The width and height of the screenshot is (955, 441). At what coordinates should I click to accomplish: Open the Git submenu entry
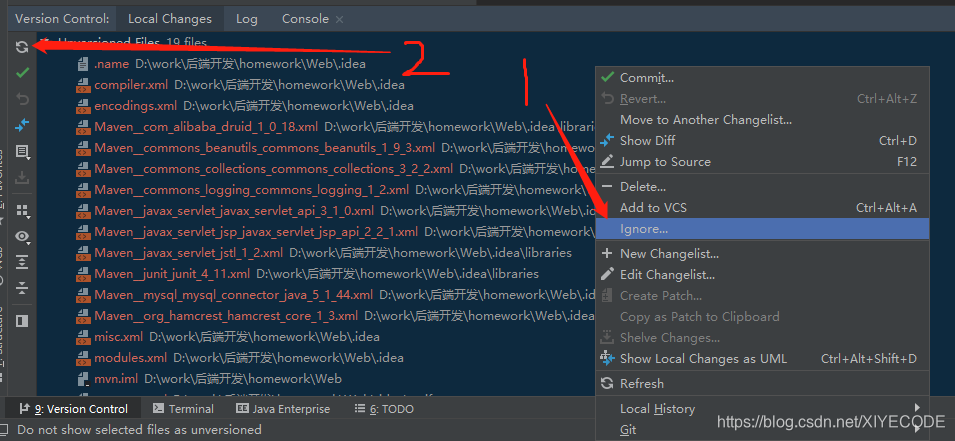pyautogui.click(x=762, y=430)
